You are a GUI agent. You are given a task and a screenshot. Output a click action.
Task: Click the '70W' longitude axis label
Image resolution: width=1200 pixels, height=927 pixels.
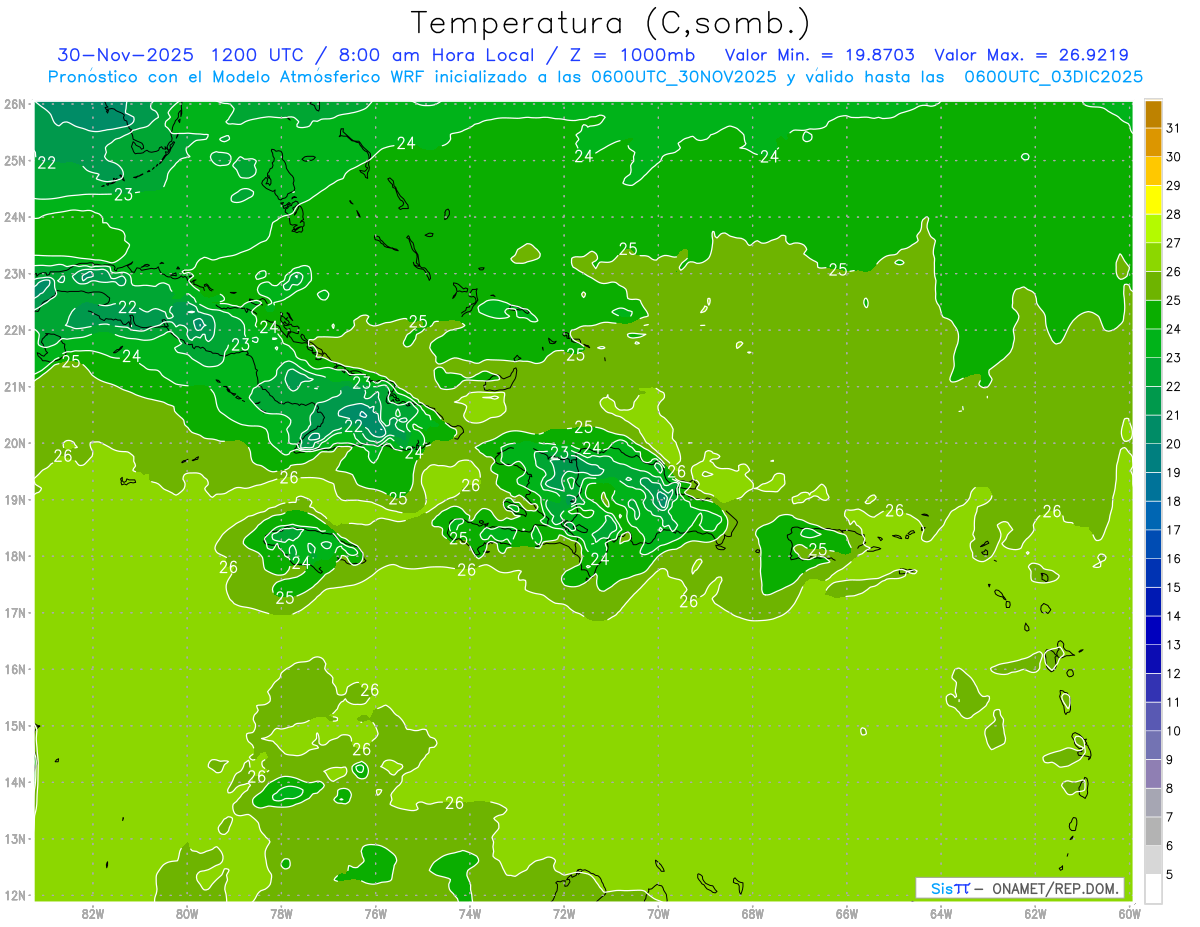(658, 913)
